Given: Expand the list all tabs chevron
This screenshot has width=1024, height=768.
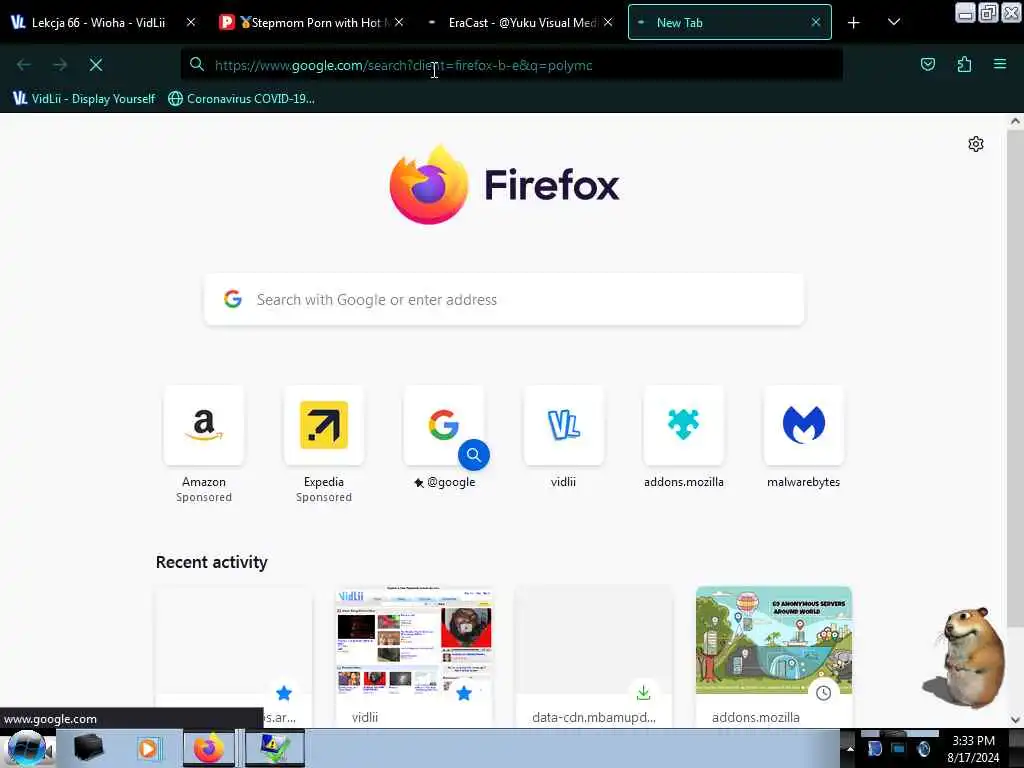Looking at the screenshot, I should point(894,22).
